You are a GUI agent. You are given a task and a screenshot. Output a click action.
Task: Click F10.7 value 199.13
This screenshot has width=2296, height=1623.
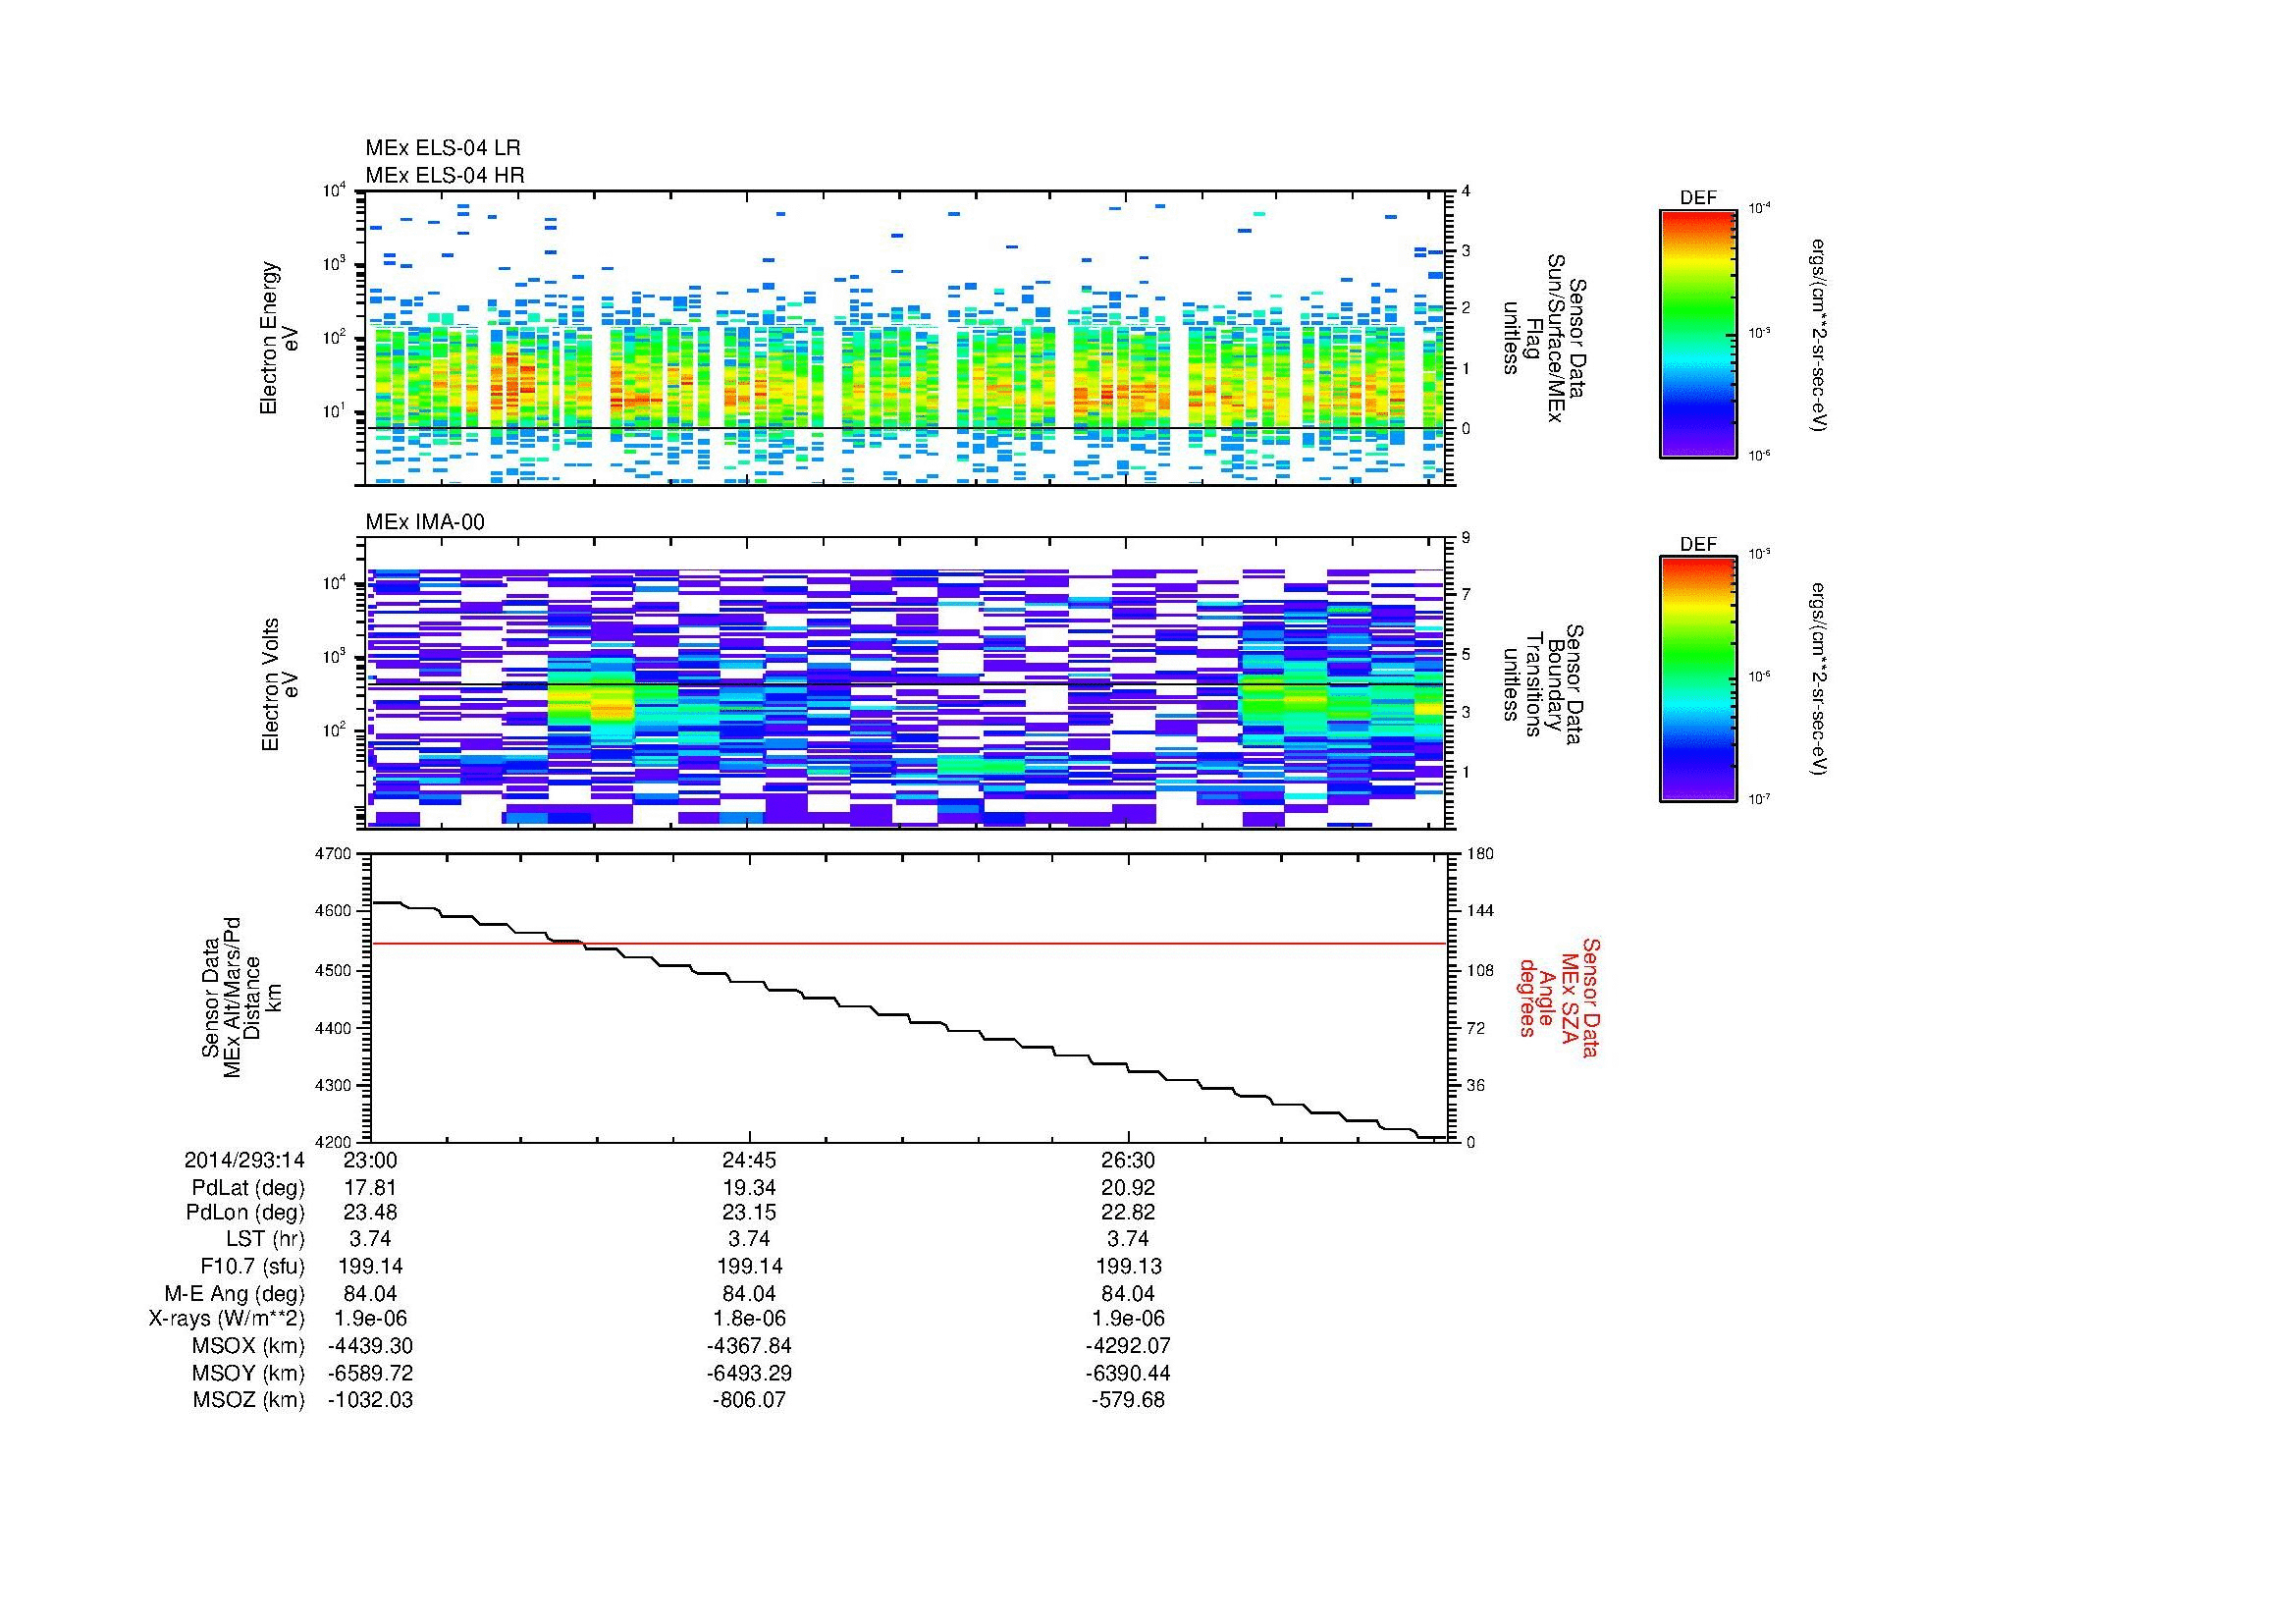coord(1128,1266)
